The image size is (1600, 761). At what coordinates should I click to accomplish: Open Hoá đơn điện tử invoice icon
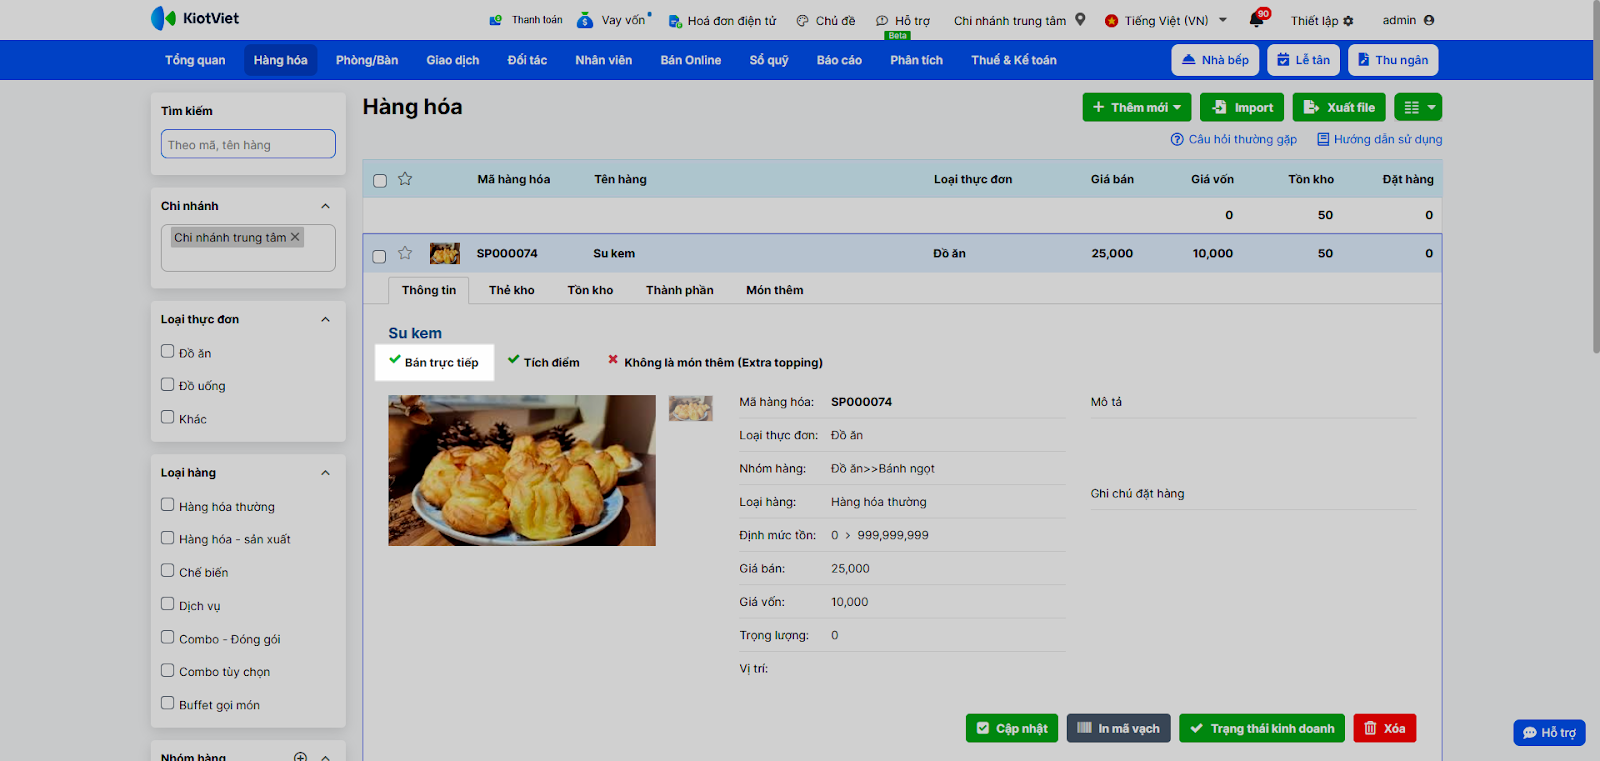click(x=675, y=21)
